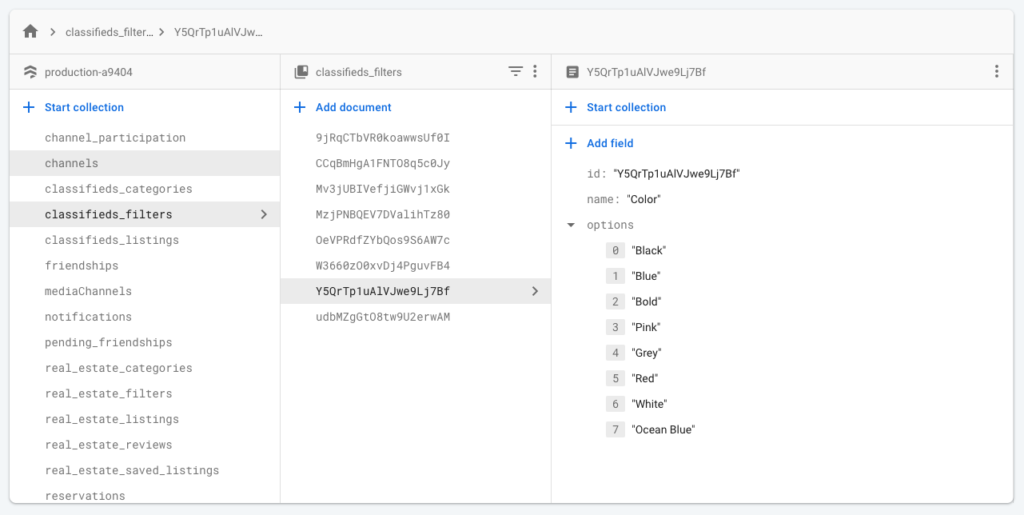The height and width of the screenshot is (515, 1024).
Task: Click the options field label
Action: click(610, 225)
